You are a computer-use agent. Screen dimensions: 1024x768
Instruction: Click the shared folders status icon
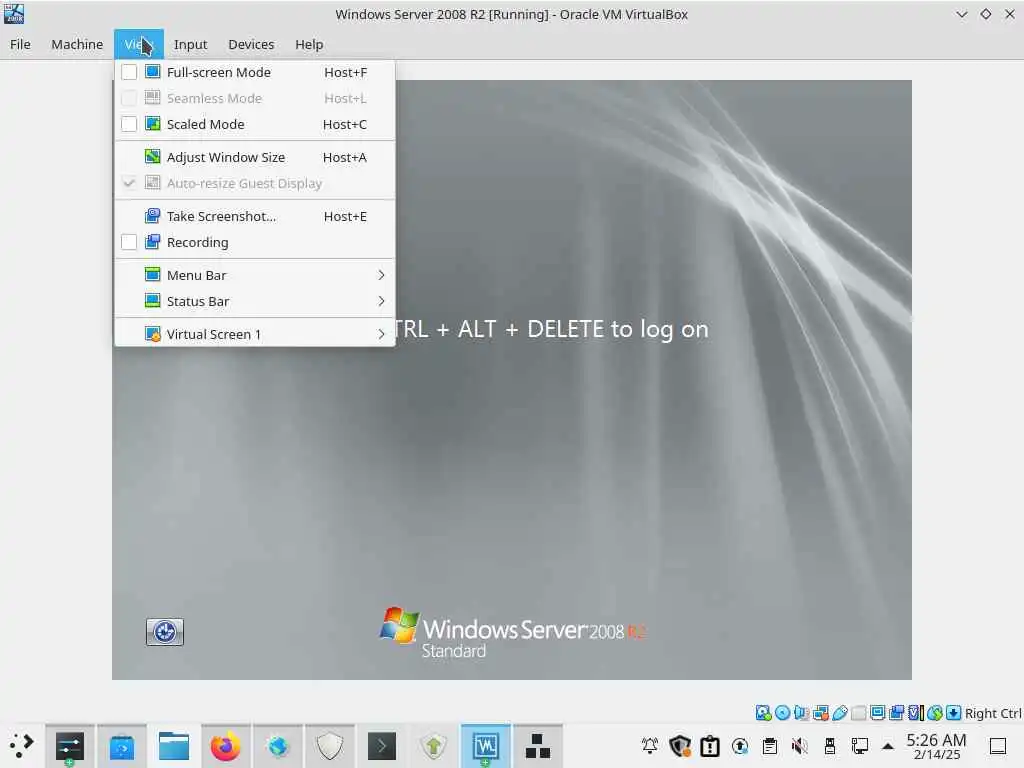[859, 712]
